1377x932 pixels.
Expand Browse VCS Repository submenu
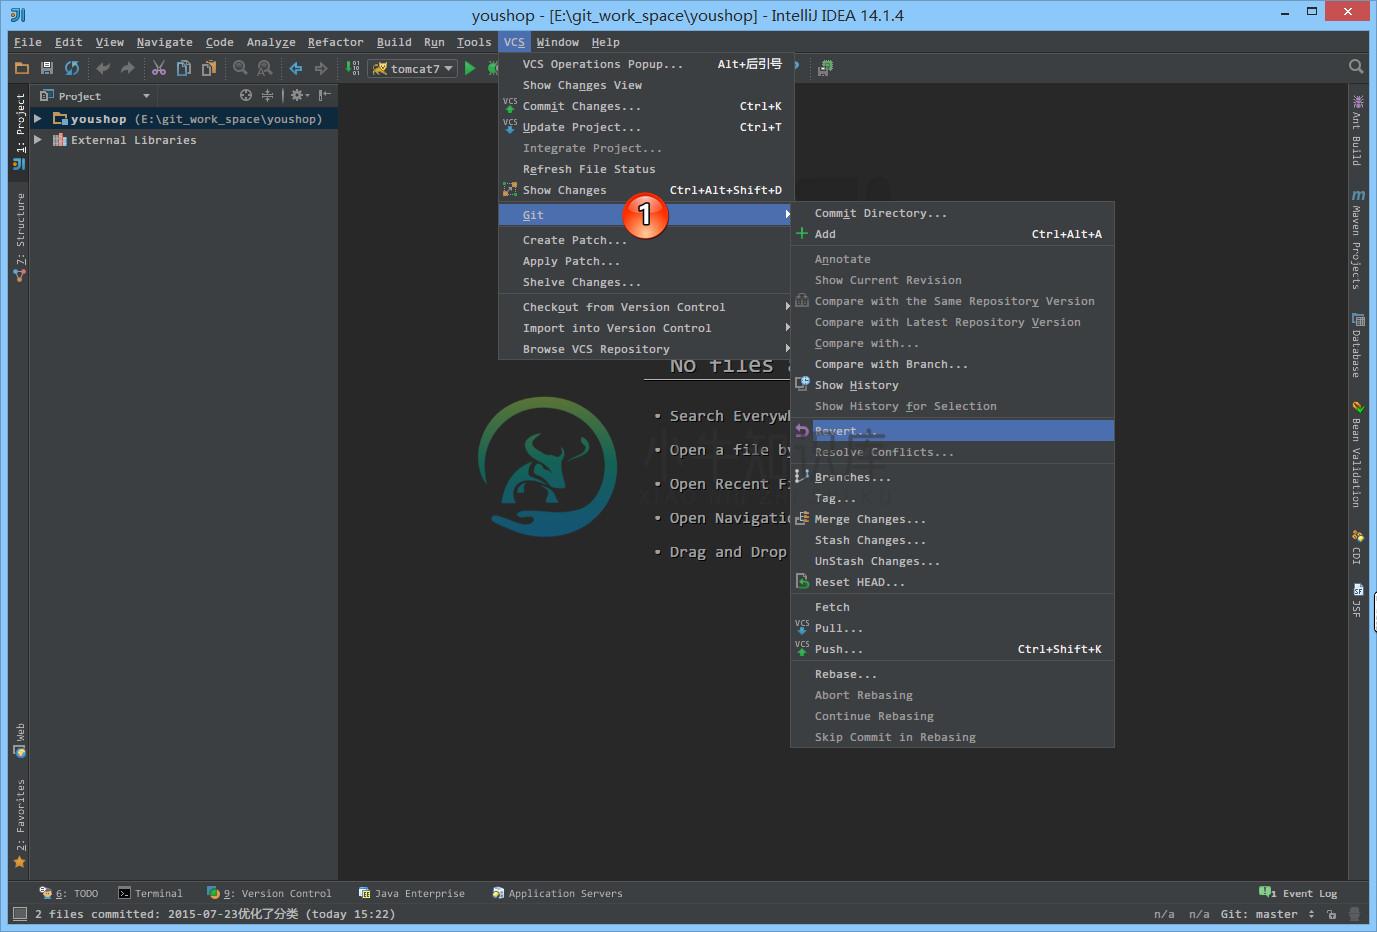coord(646,349)
